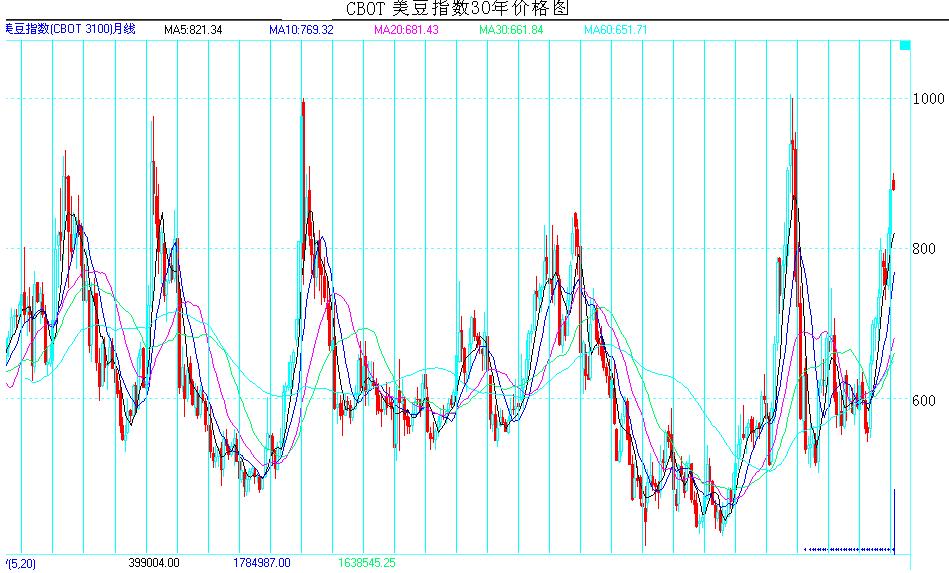Click the 800 price axis label
The height and width of the screenshot is (573, 949).
(924, 249)
